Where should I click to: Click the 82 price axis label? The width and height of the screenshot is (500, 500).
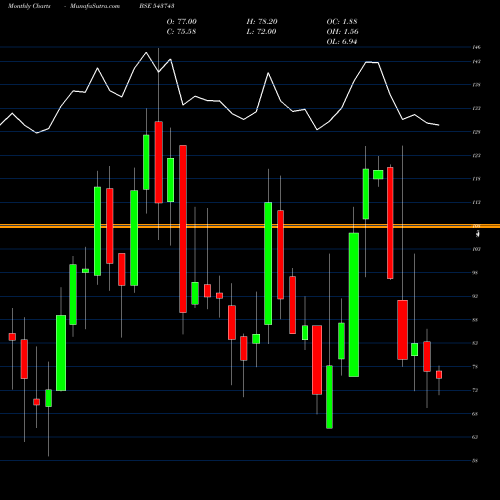[x=475, y=343]
